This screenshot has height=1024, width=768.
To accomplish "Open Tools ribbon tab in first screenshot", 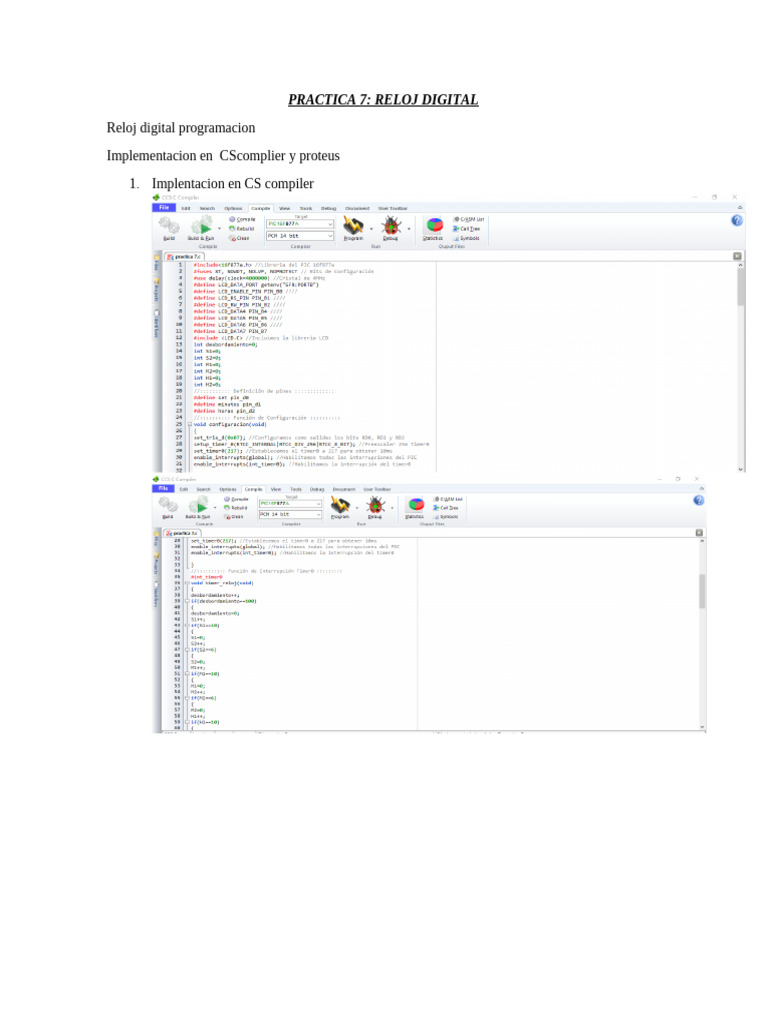I will [x=306, y=208].
